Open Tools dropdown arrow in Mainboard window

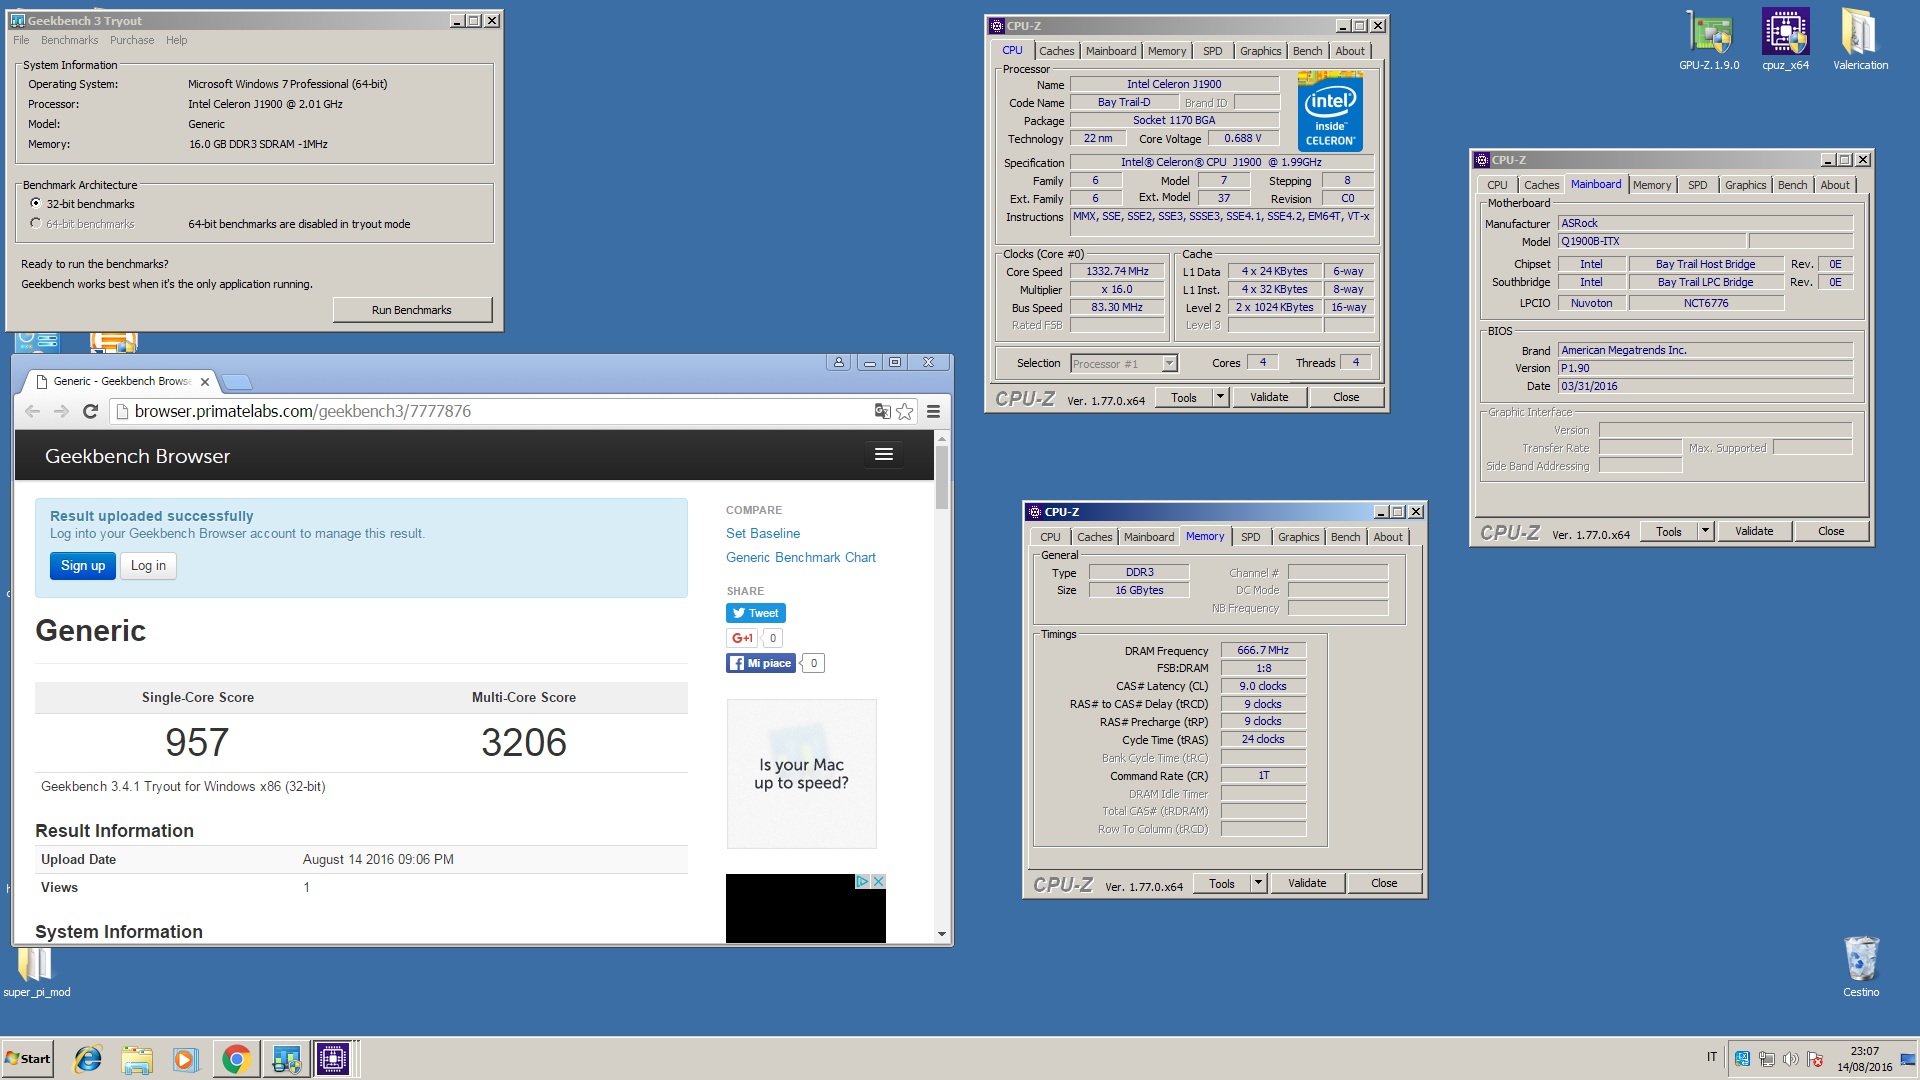pos(1705,531)
